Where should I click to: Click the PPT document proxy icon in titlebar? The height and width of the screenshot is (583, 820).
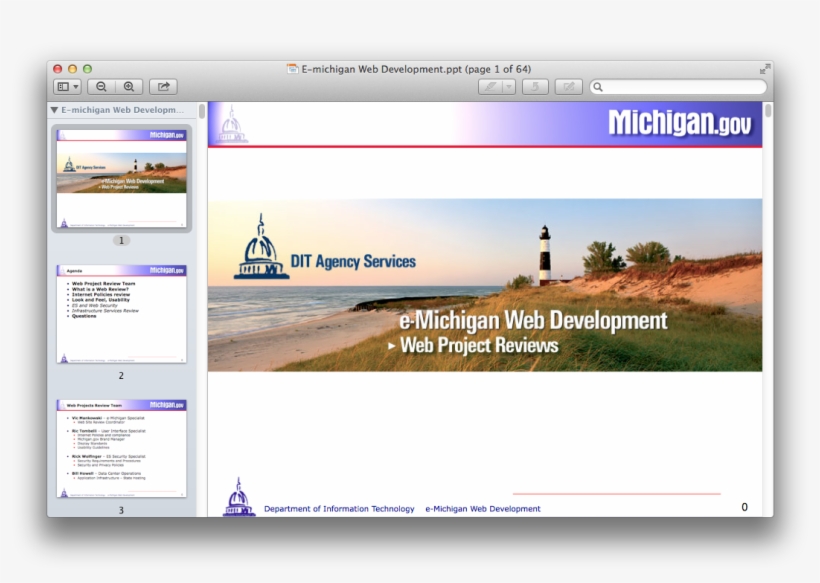coord(290,69)
